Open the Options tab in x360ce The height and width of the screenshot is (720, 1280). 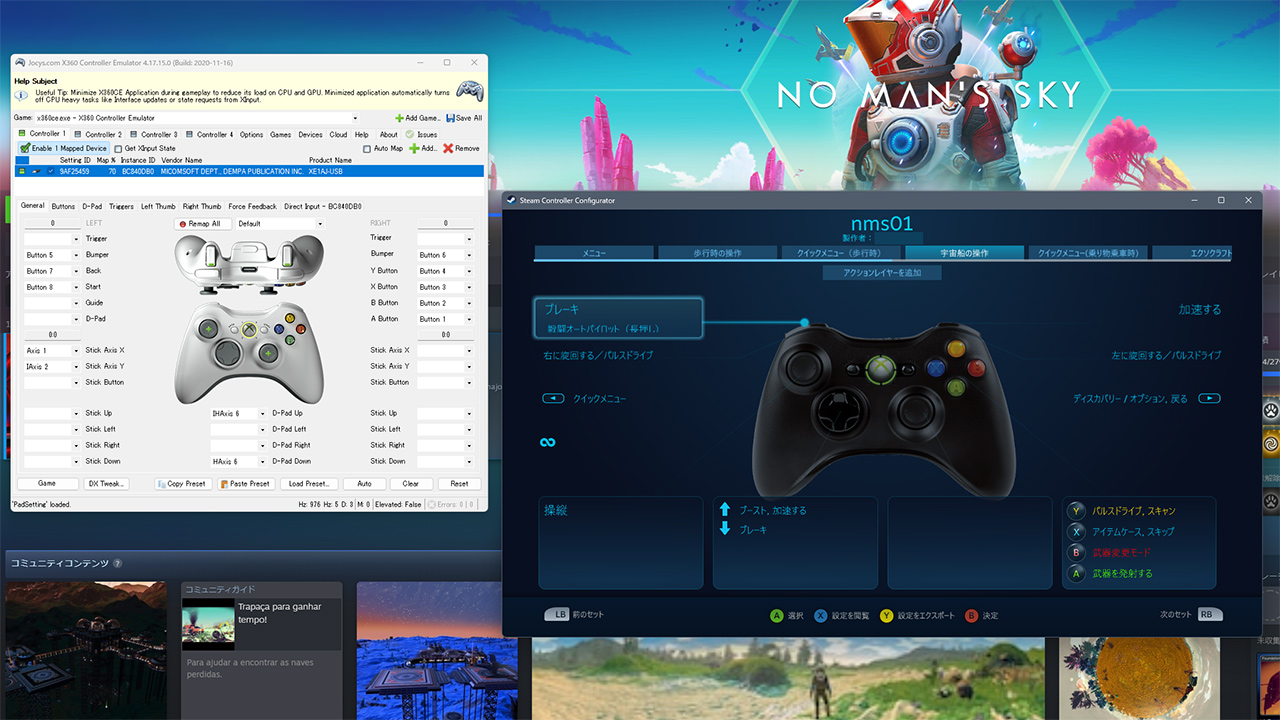(251, 134)
